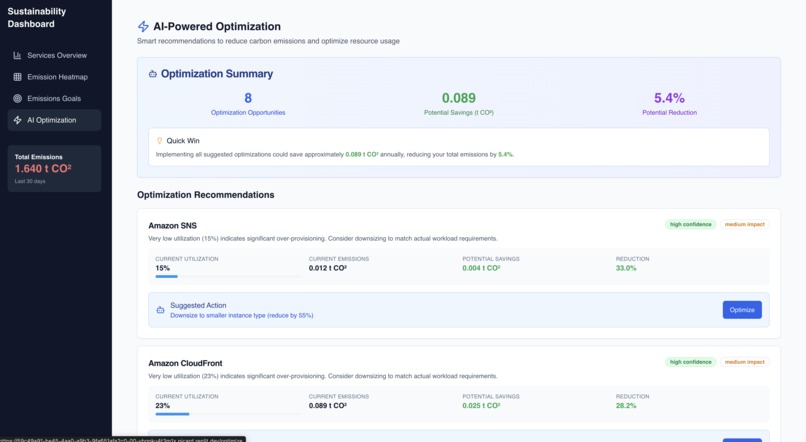
Task: Click the Total Emissions 1.640 t CO² card
Action: [54, 169]
